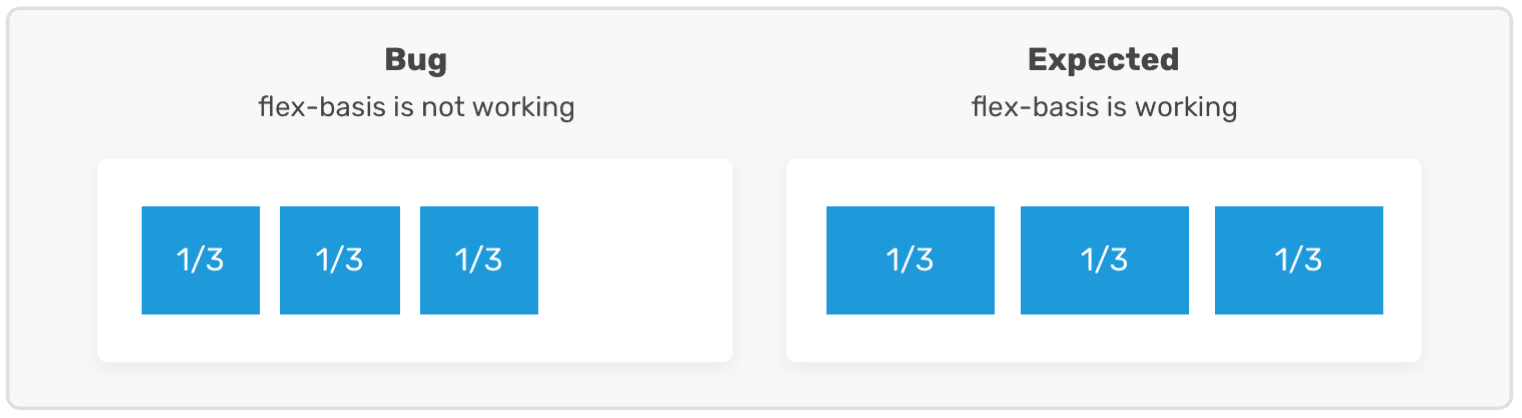Click the word "not" in the Bug caption
The image size is (1522, 418).
(x=442, y=106)
